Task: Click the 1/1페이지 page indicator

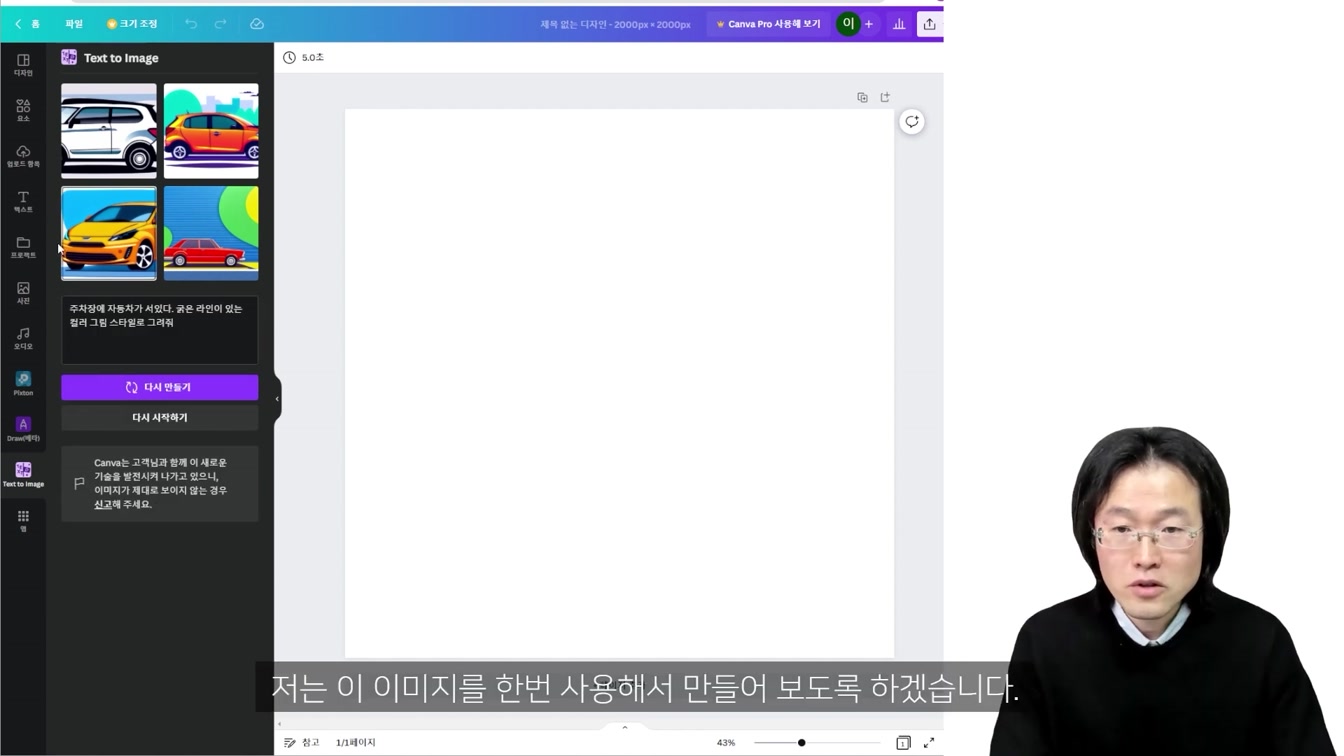Action: pyautogui.click(x=356, y=743)
